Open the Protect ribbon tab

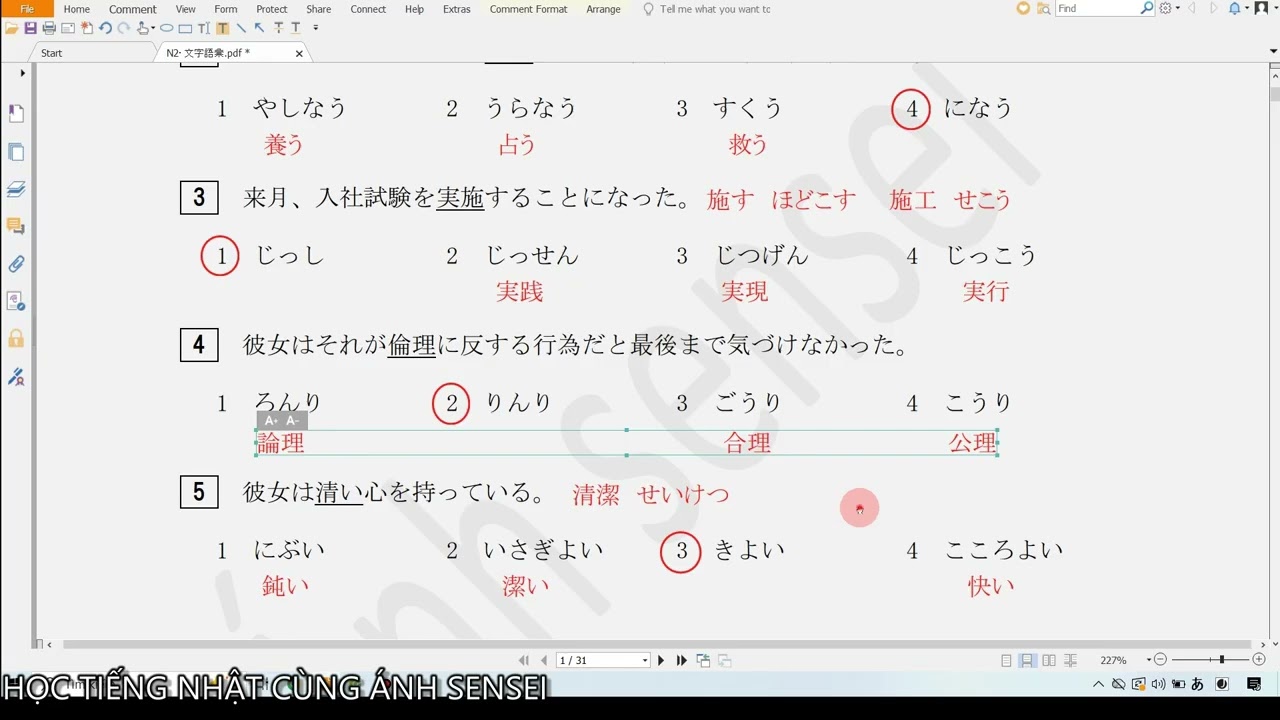[272, 9]
